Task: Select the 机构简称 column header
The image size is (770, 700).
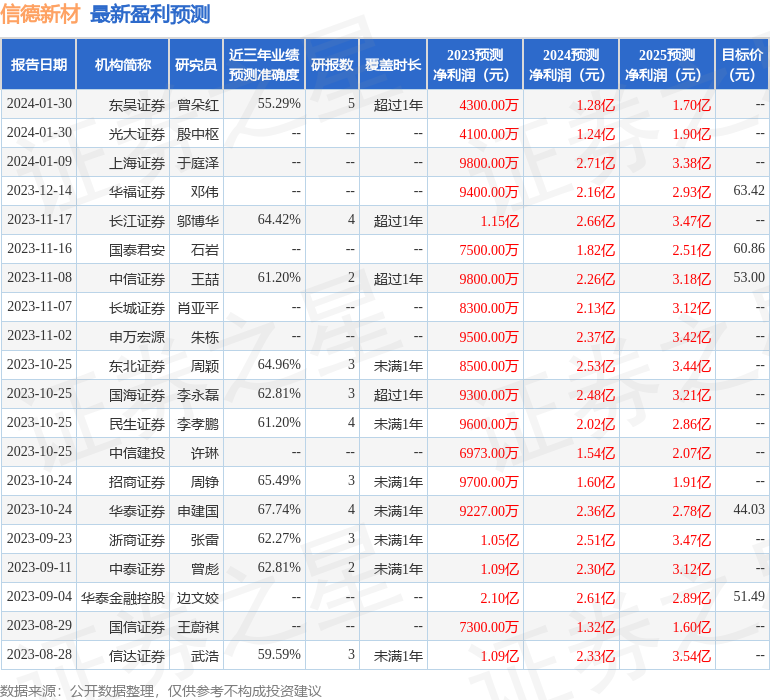Action: click(x=123, y=64)
